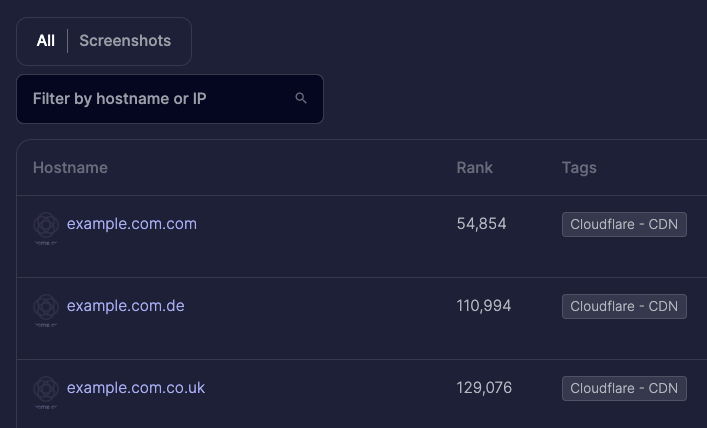Click the Cloudflare - CDN tag for example.com.co.uk
This screenshot has width=707, height=428.
tap(624, 388)
